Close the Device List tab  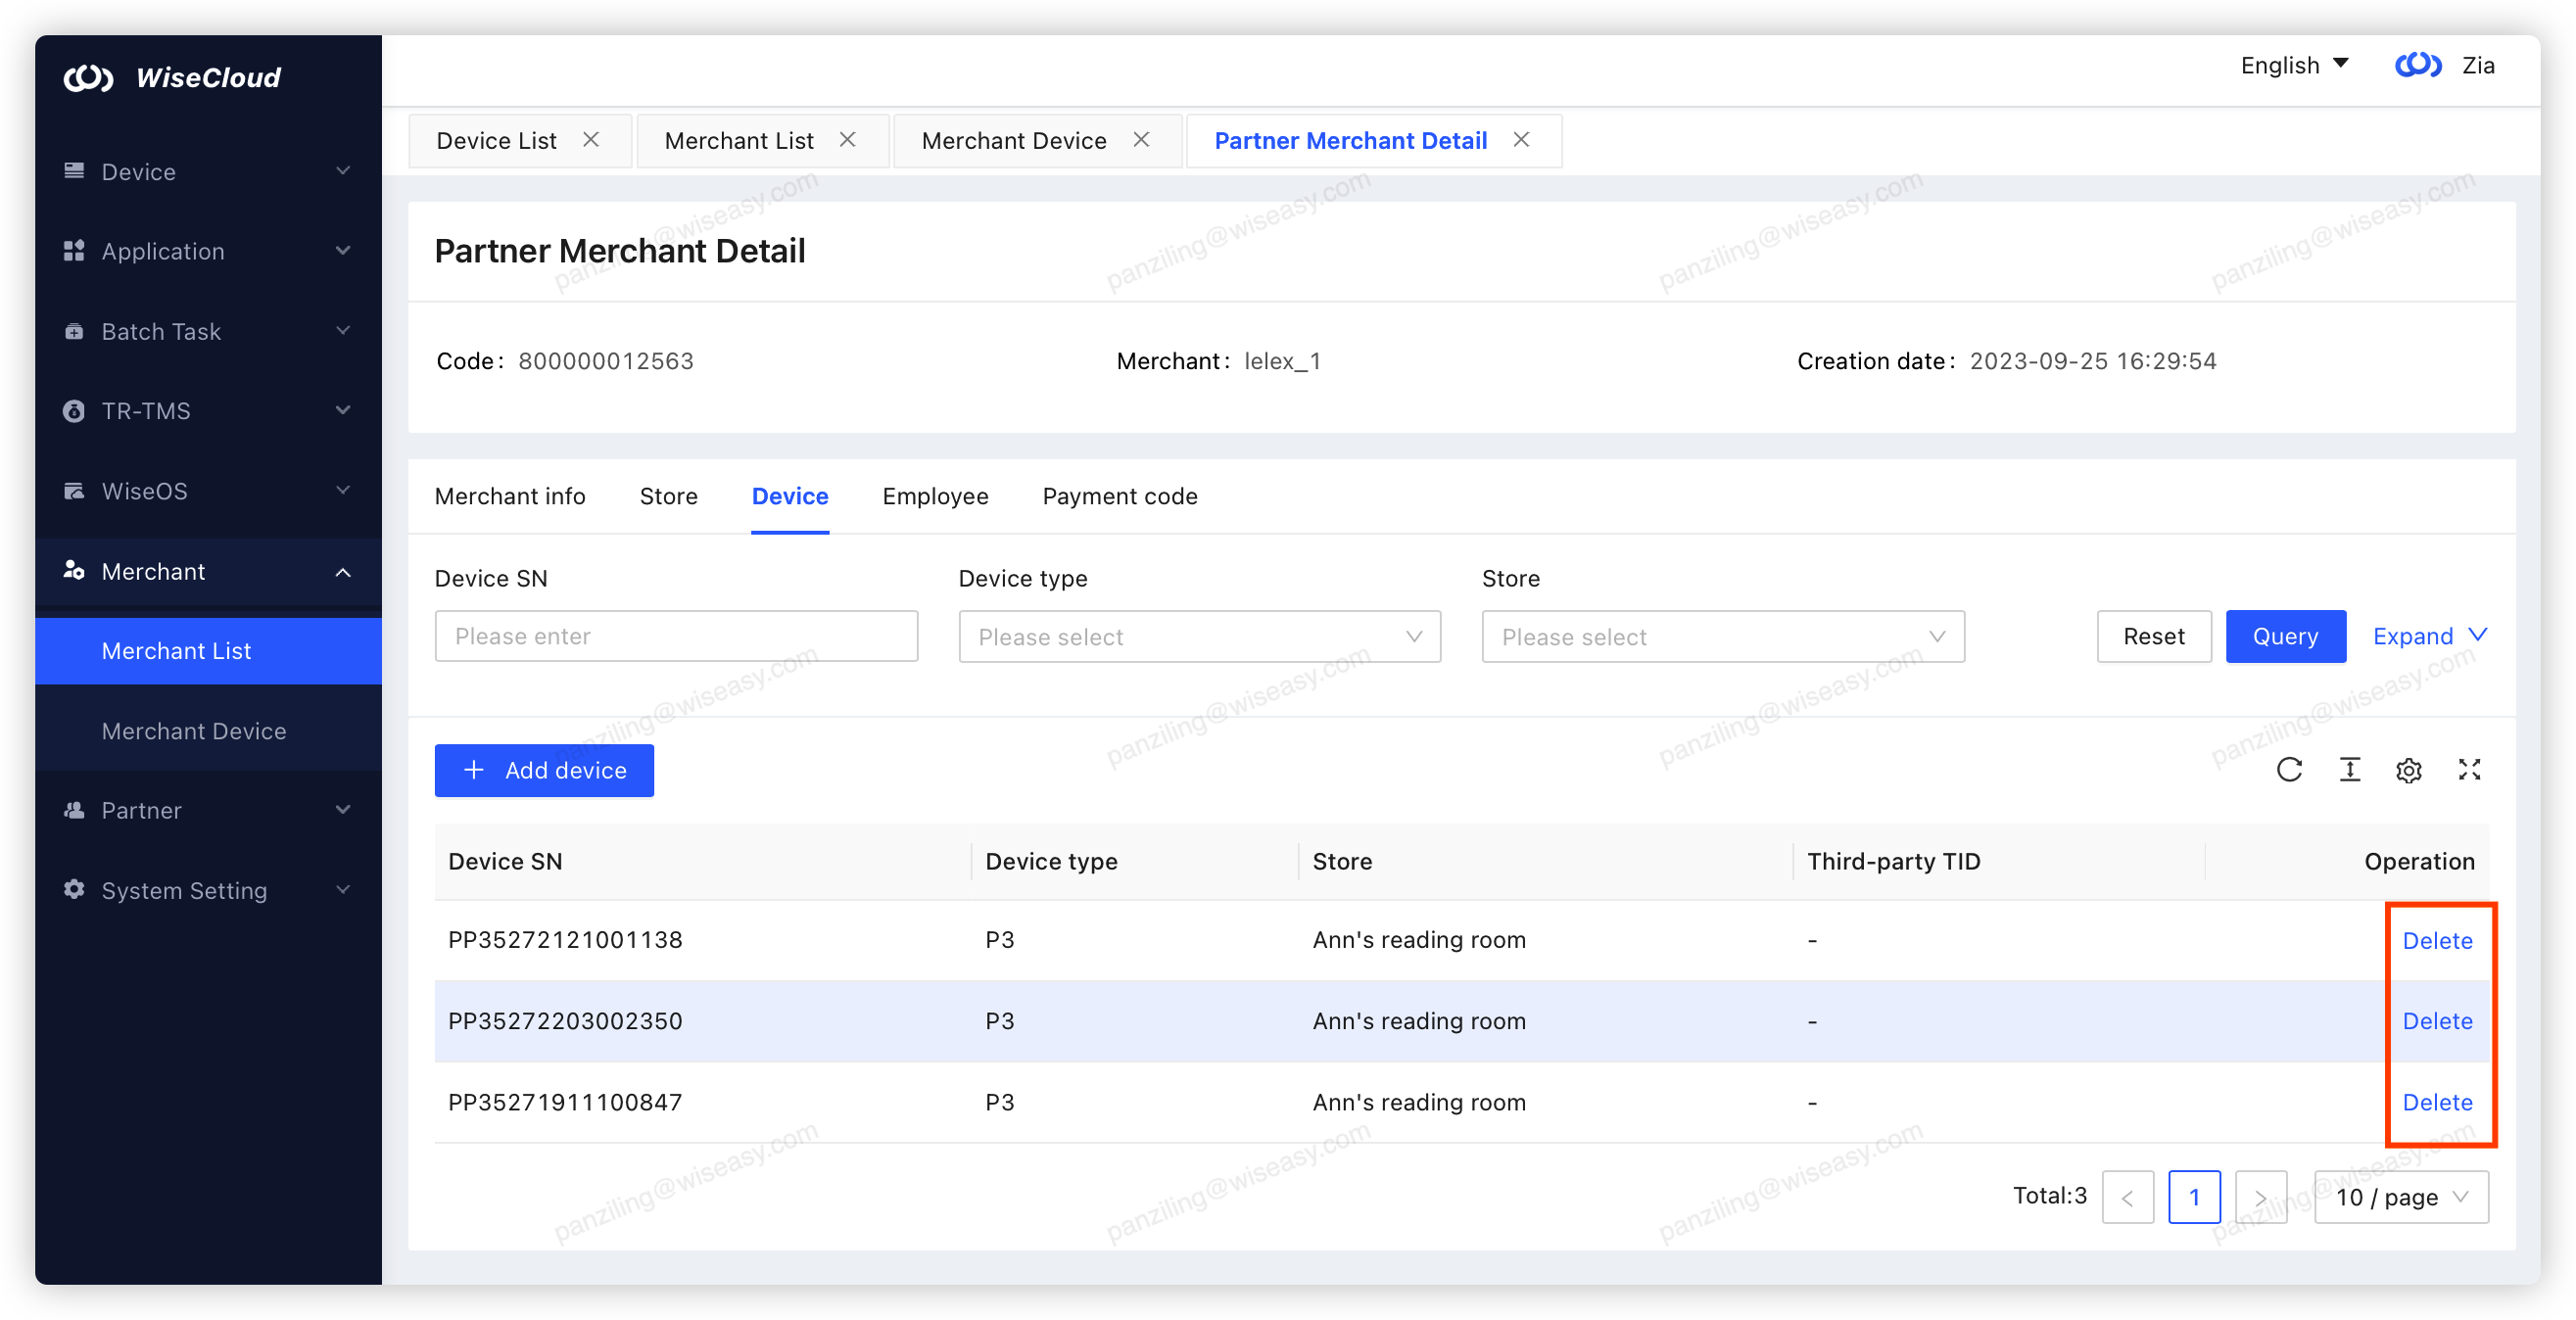coord(591,140)
